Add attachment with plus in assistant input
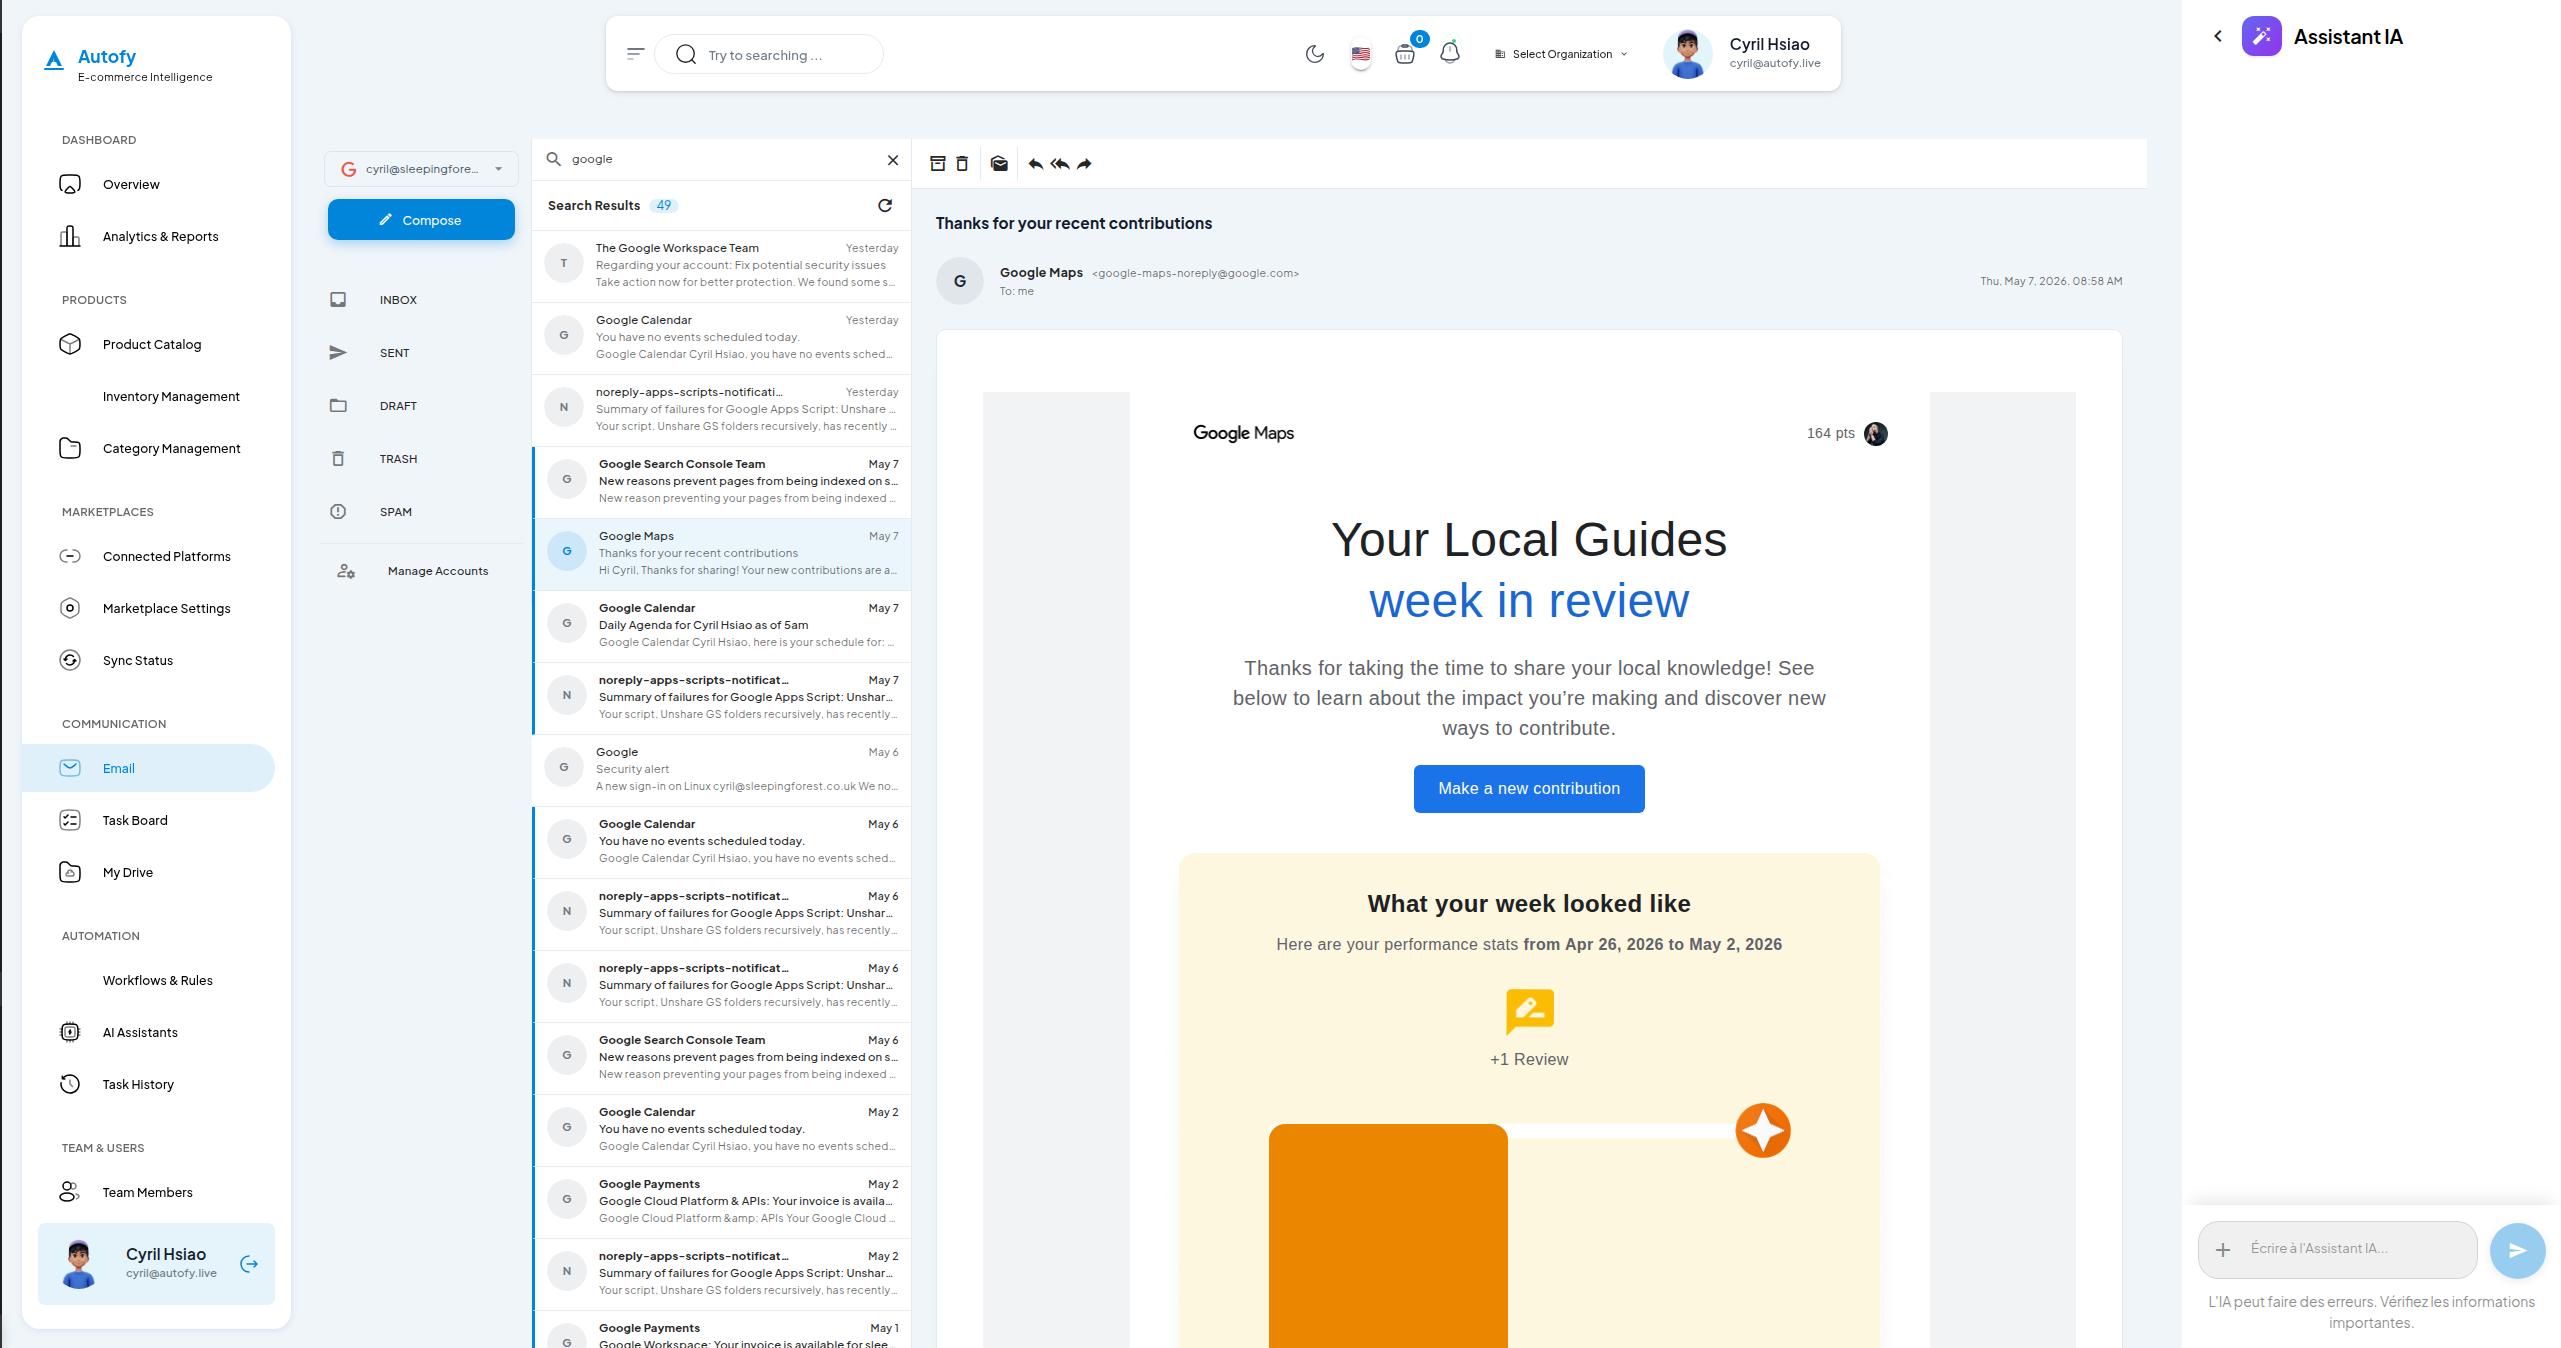 (x=2223, y=1250)
